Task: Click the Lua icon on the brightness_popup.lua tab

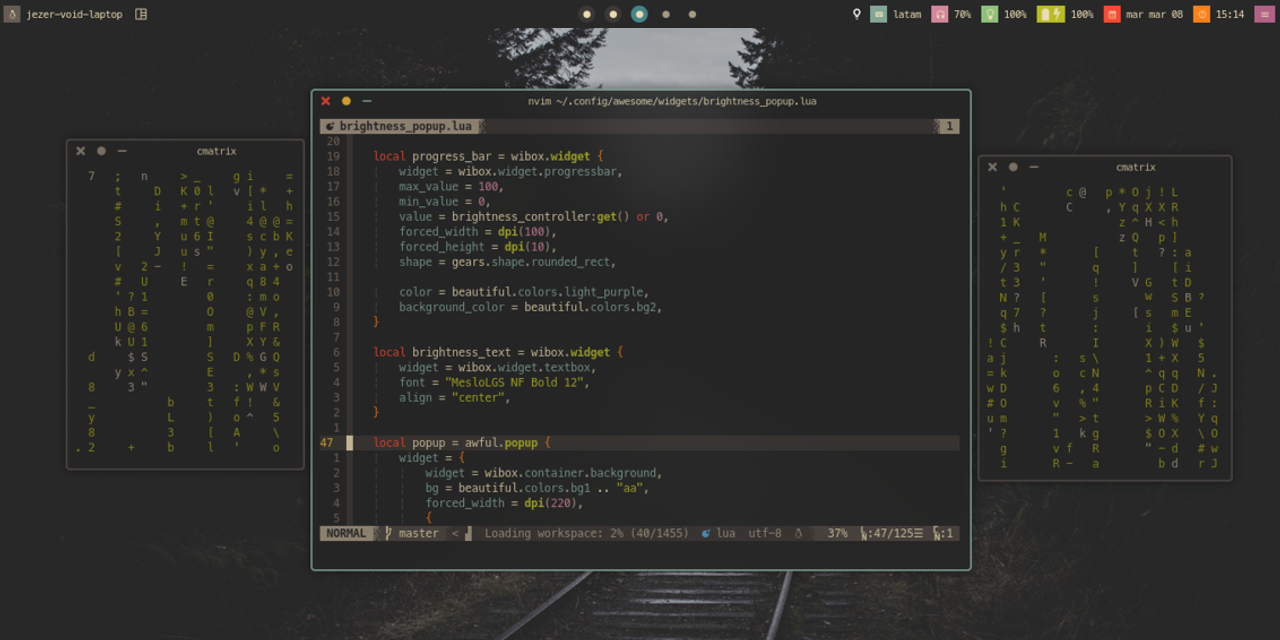Action: (329, 126)
